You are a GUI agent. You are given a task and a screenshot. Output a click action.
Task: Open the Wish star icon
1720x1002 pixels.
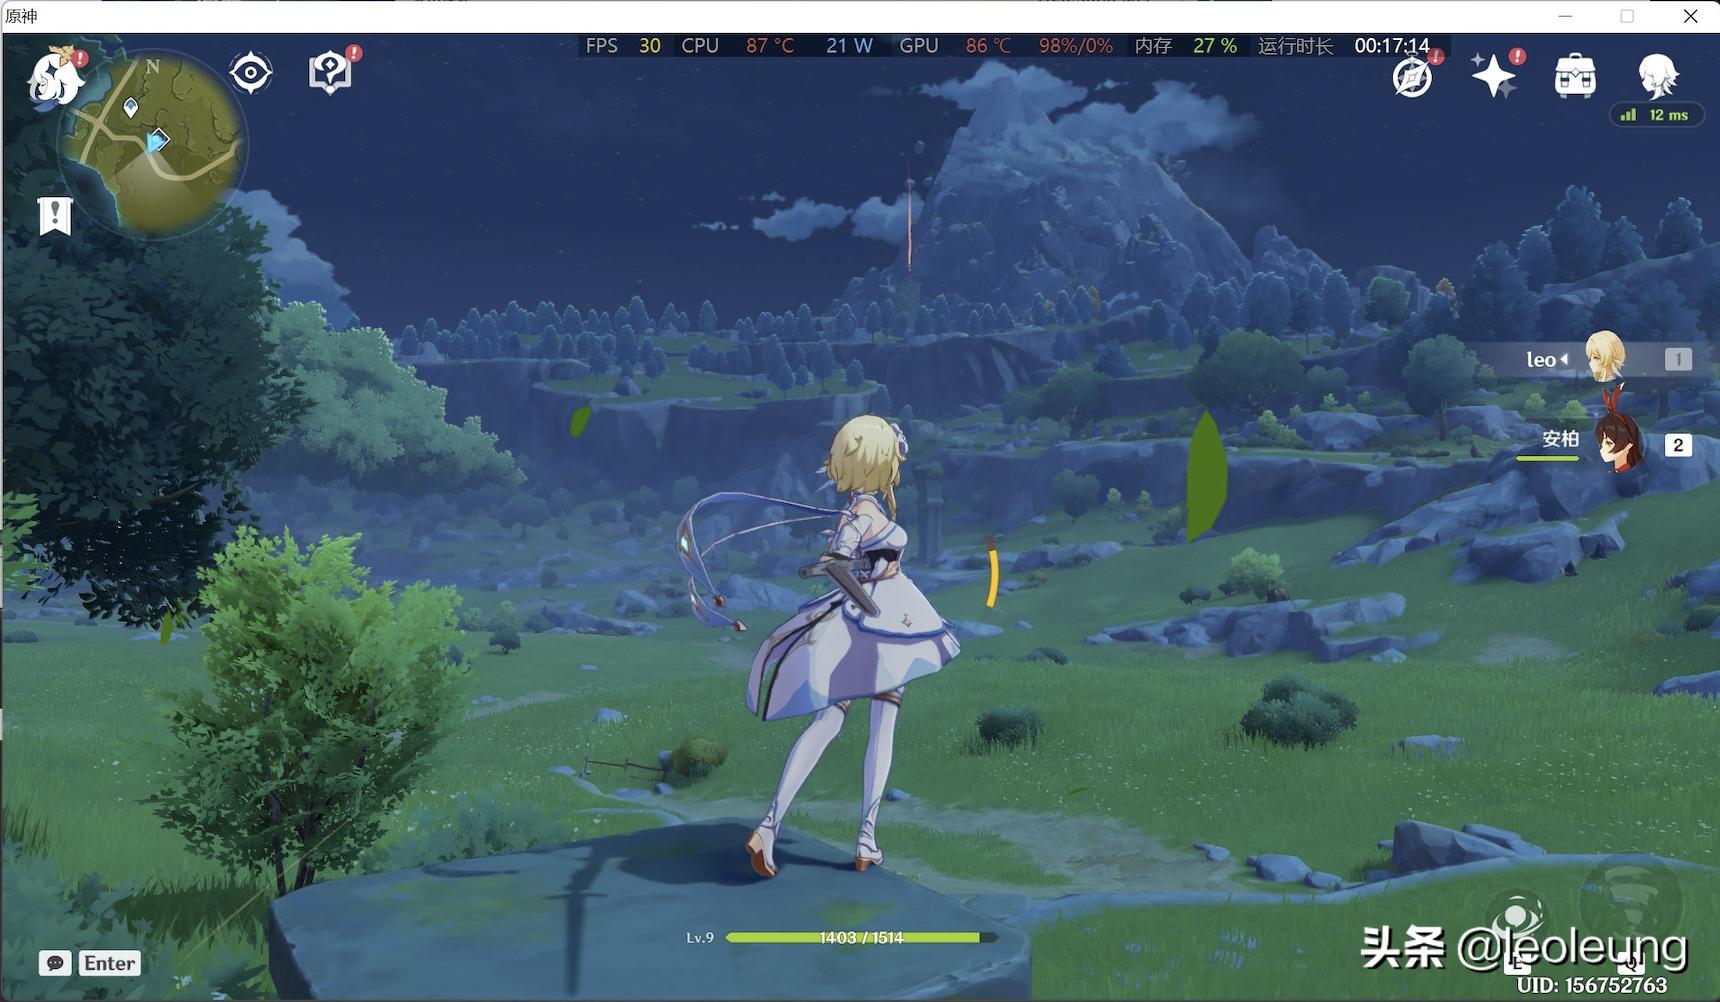(1494, 75)
